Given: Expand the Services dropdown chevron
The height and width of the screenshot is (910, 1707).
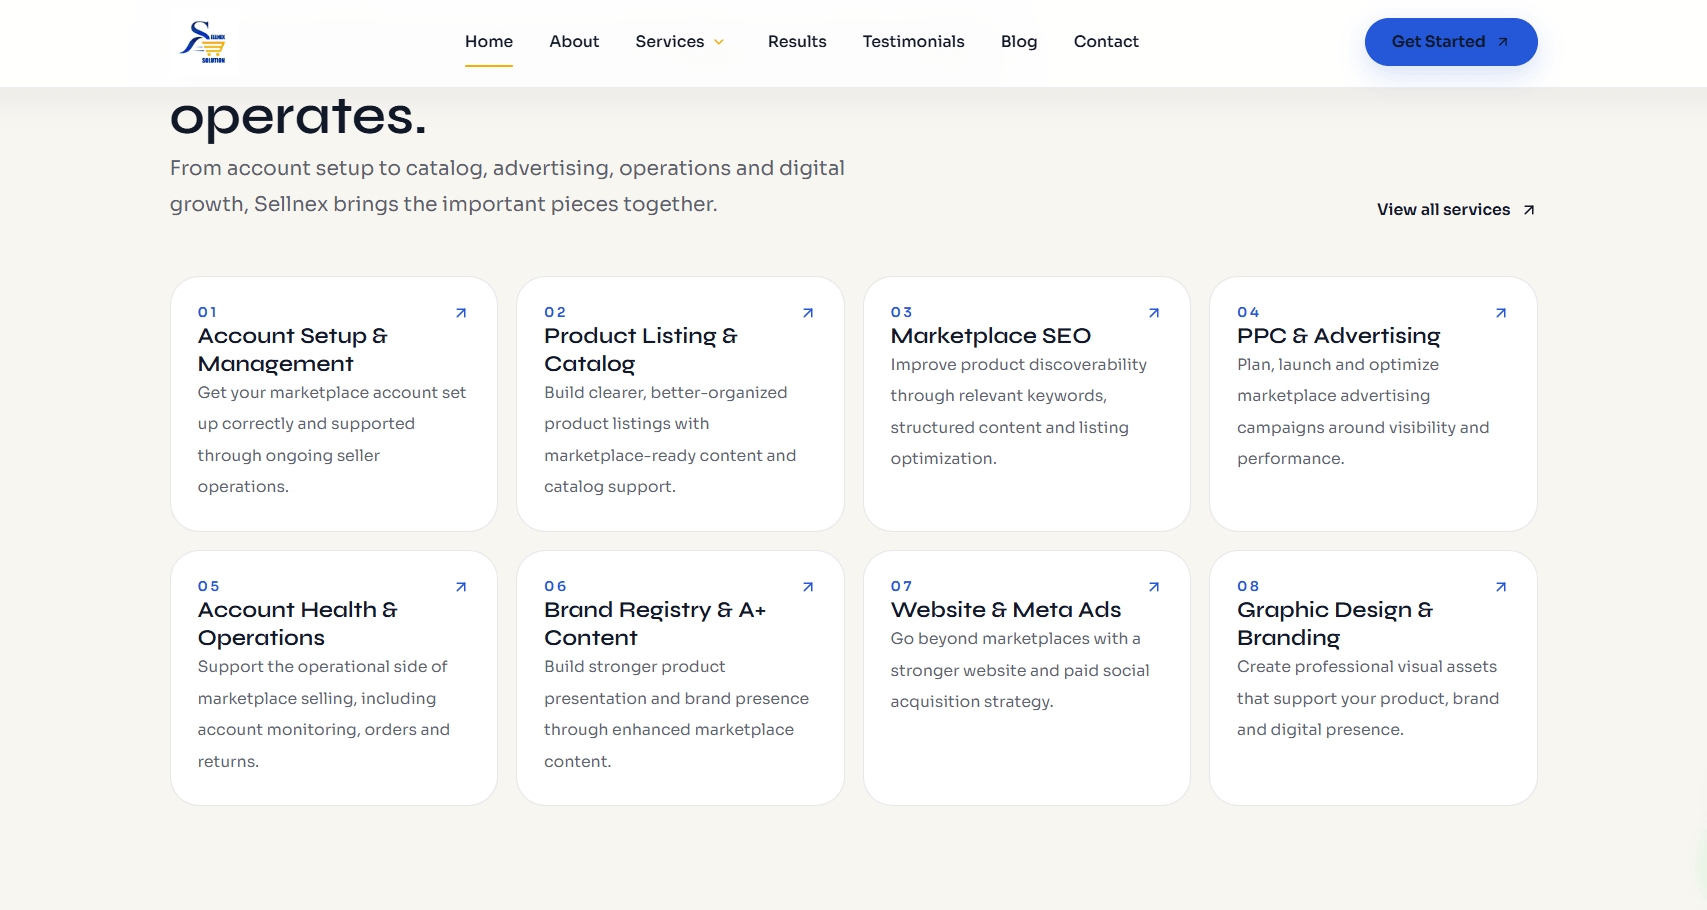Looking at the screenshot, I should (x=719, y=42).
